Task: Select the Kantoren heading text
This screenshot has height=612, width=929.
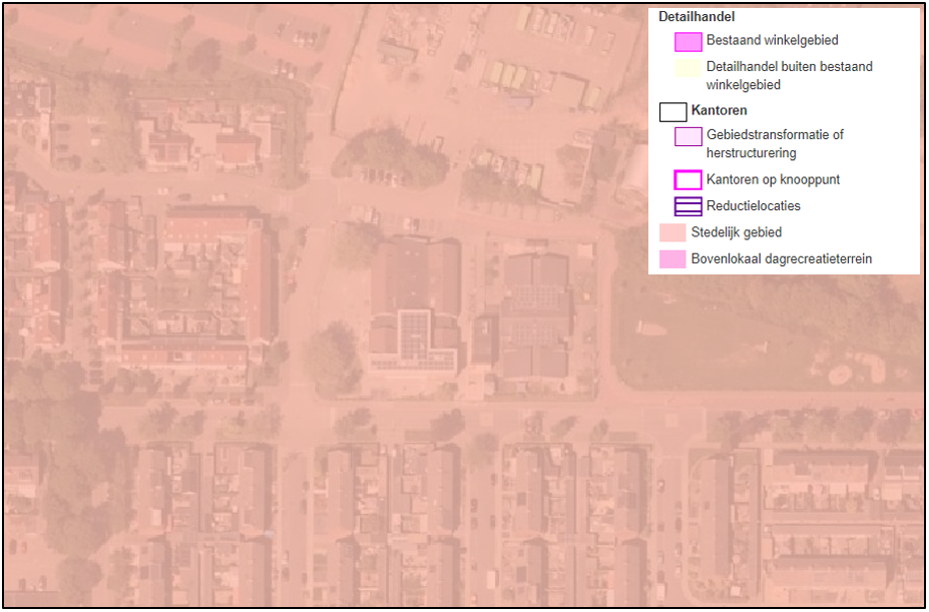Action: [719, 110]
